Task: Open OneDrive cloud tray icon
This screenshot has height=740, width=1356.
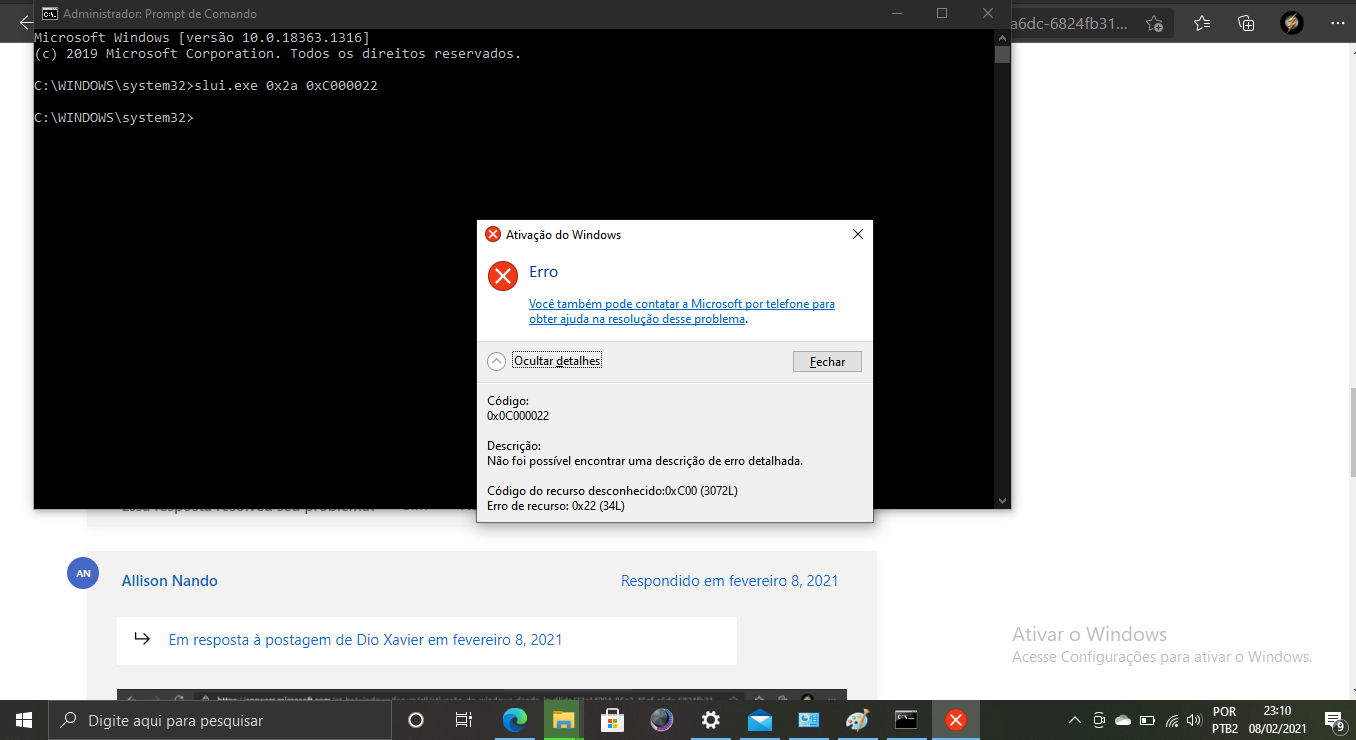Action: pyautogui.click(x=1123, y=720)
